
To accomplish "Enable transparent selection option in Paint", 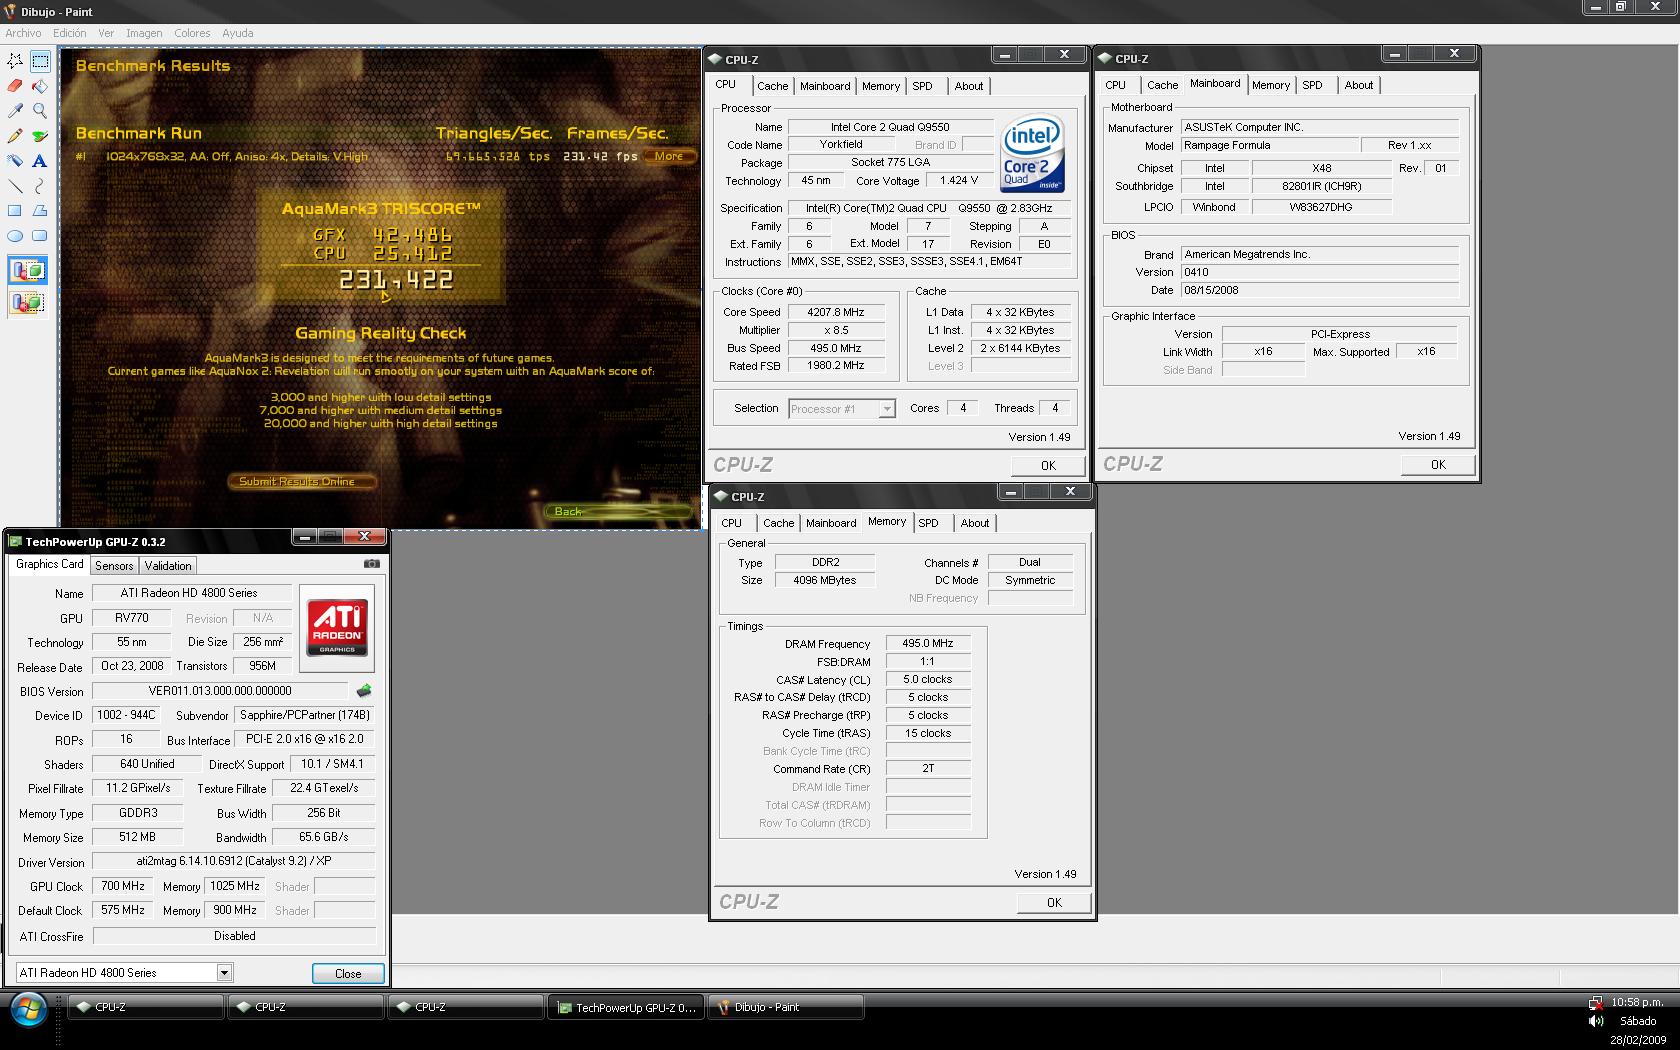I will click(x=27, y=302).
